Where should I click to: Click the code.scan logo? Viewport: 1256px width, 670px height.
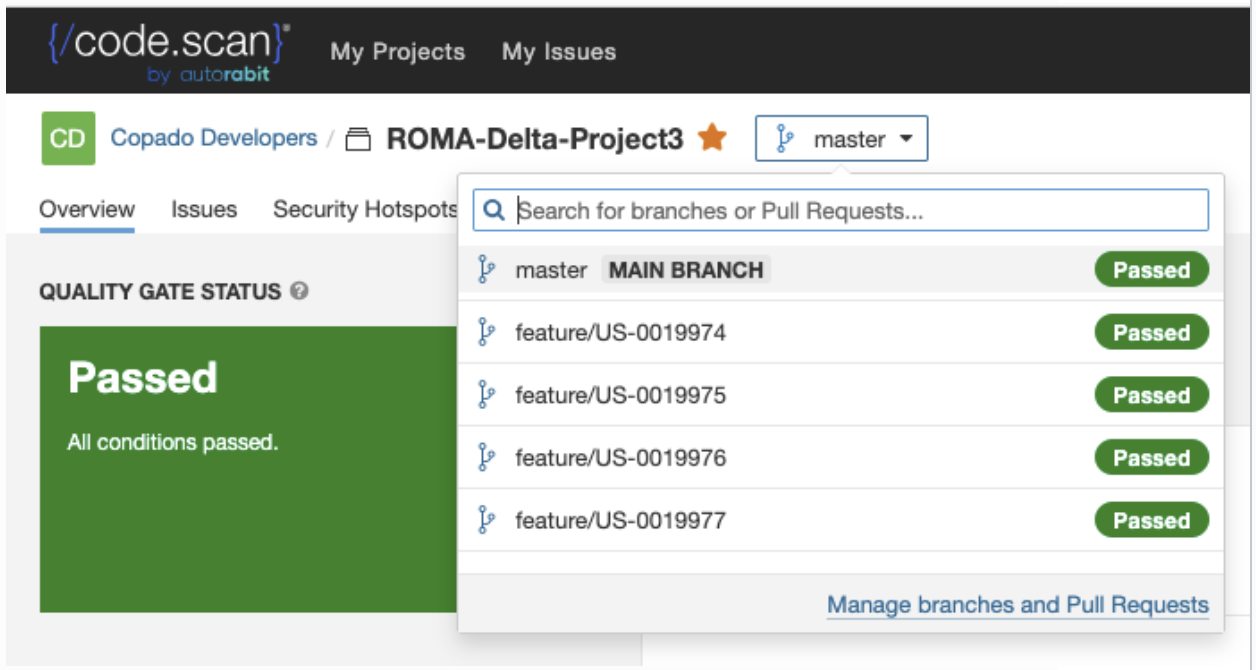point(169,52)
